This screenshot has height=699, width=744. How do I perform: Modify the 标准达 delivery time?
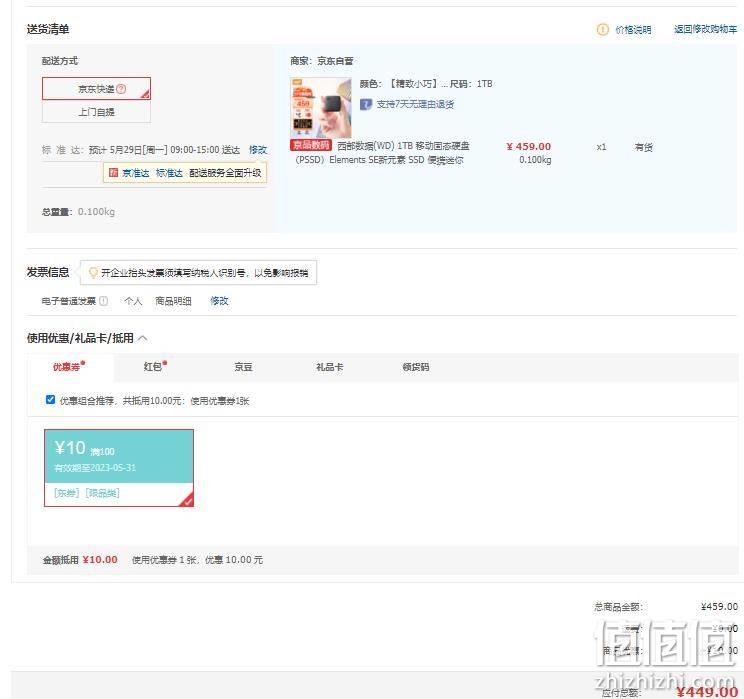258,150
